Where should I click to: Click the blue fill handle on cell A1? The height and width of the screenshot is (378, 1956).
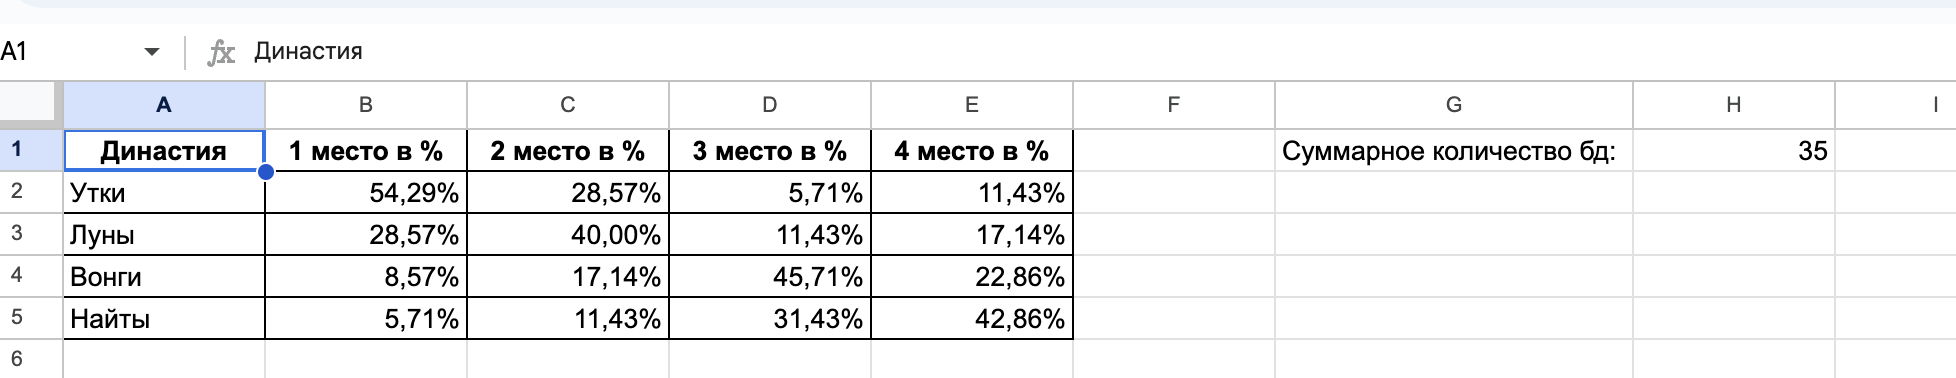(266, 172)
